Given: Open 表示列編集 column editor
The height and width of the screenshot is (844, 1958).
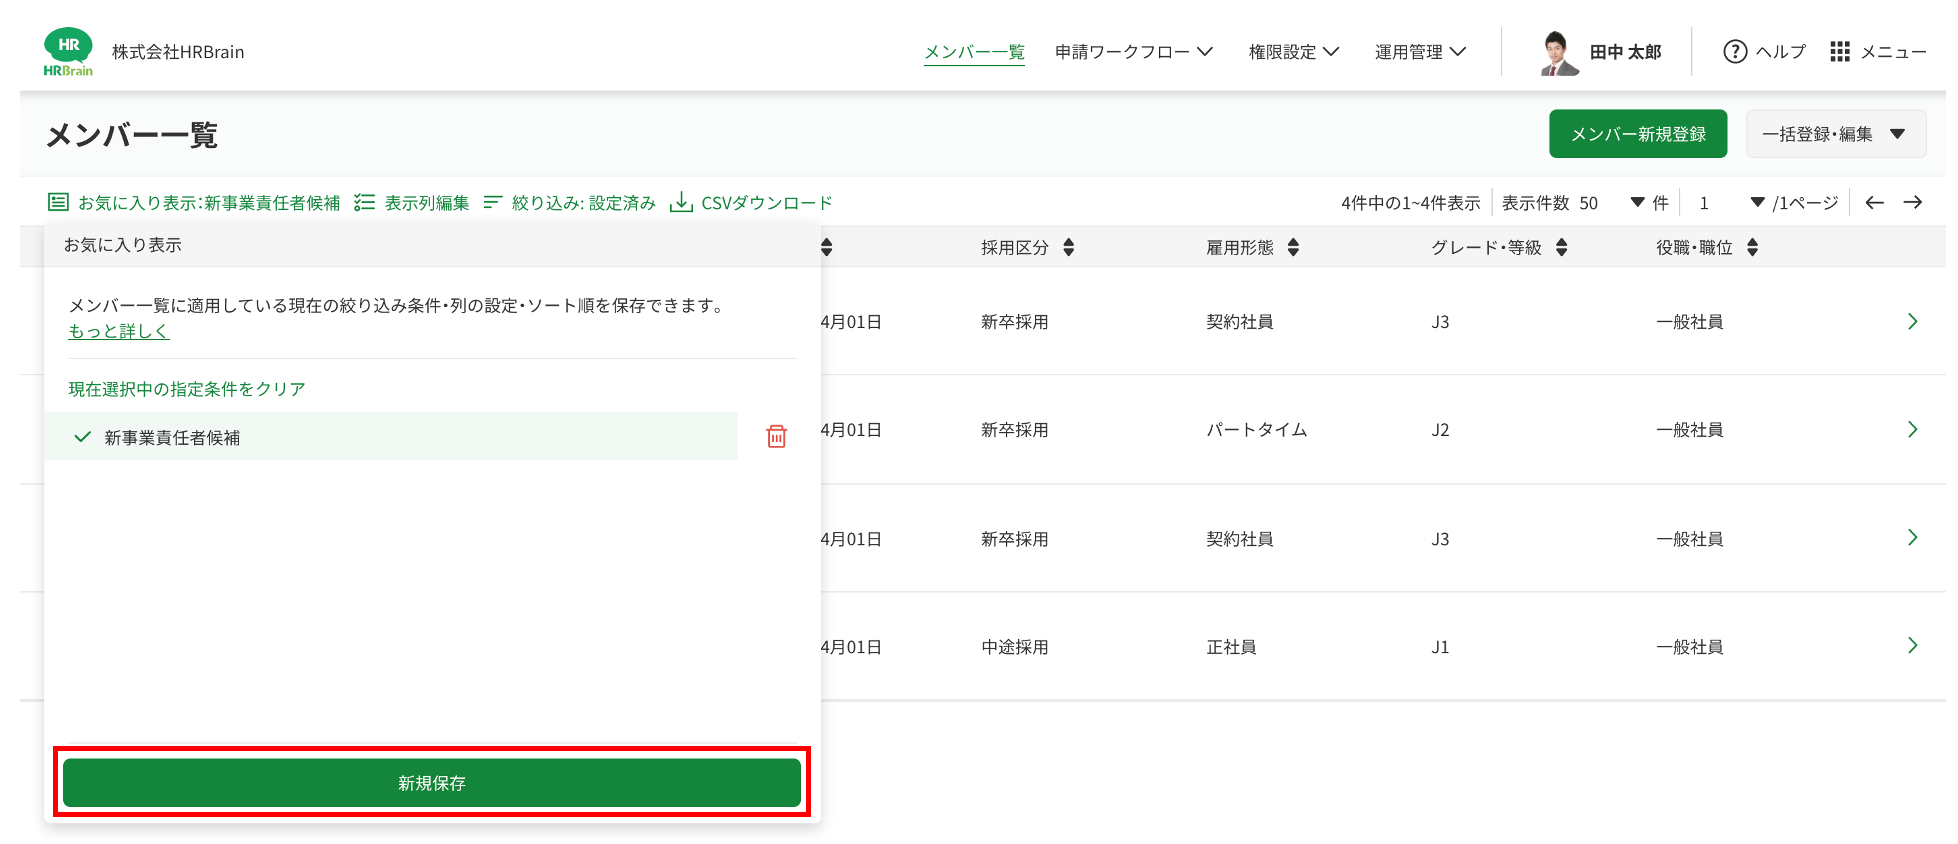Looking at the screenshot, I should [412, 203].
